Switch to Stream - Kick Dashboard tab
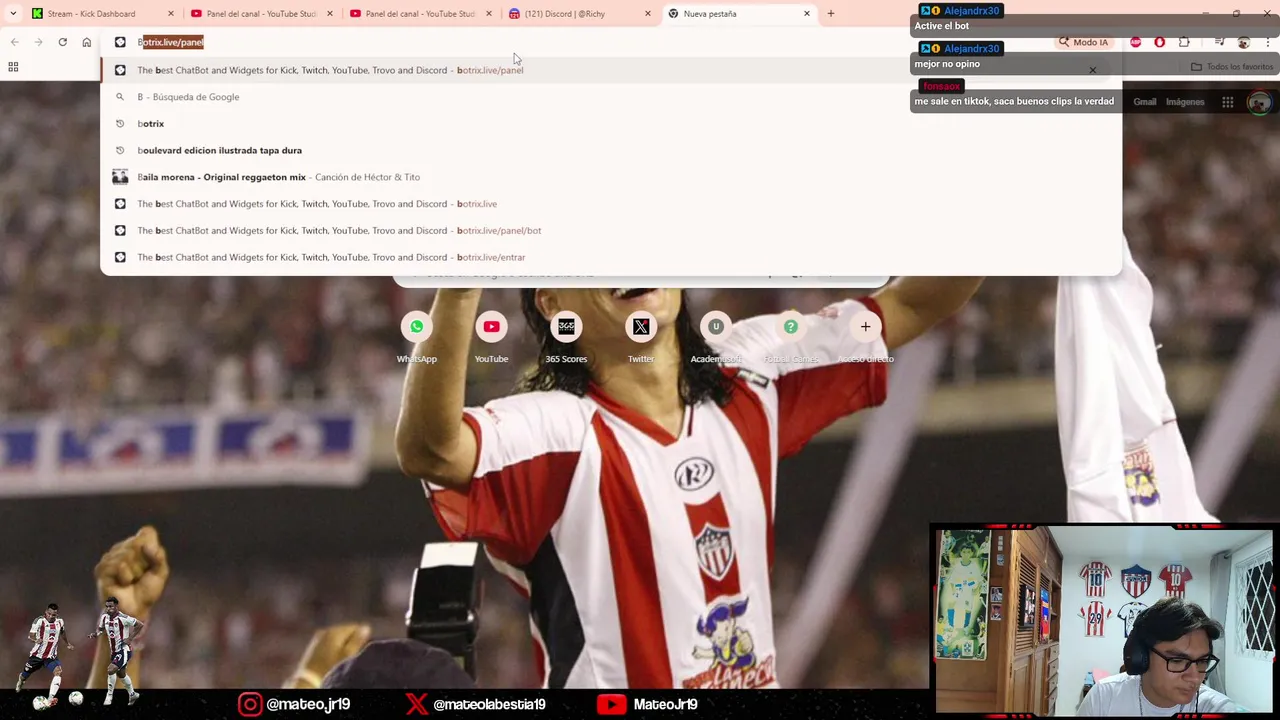Image resolution: width=1280 pixels, height=720 pixels. coord(91,14)
